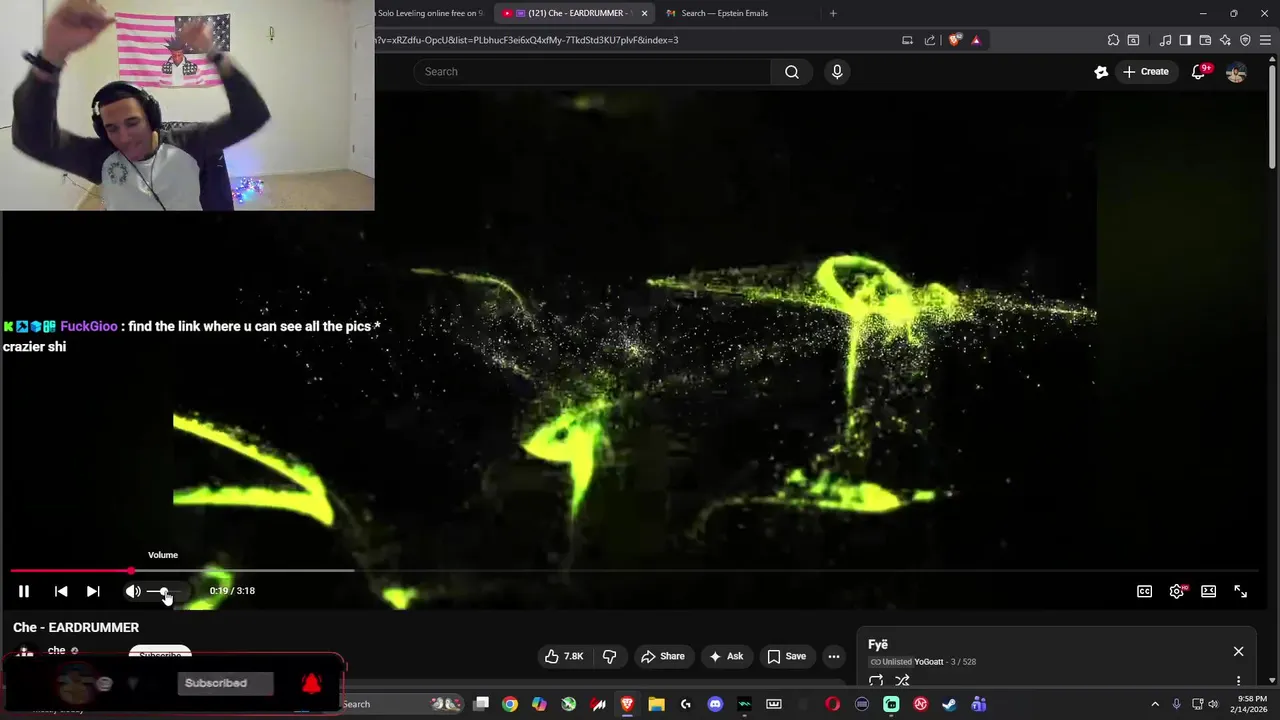
Task: Click the Ask button
Action: [x=726, y=656]
